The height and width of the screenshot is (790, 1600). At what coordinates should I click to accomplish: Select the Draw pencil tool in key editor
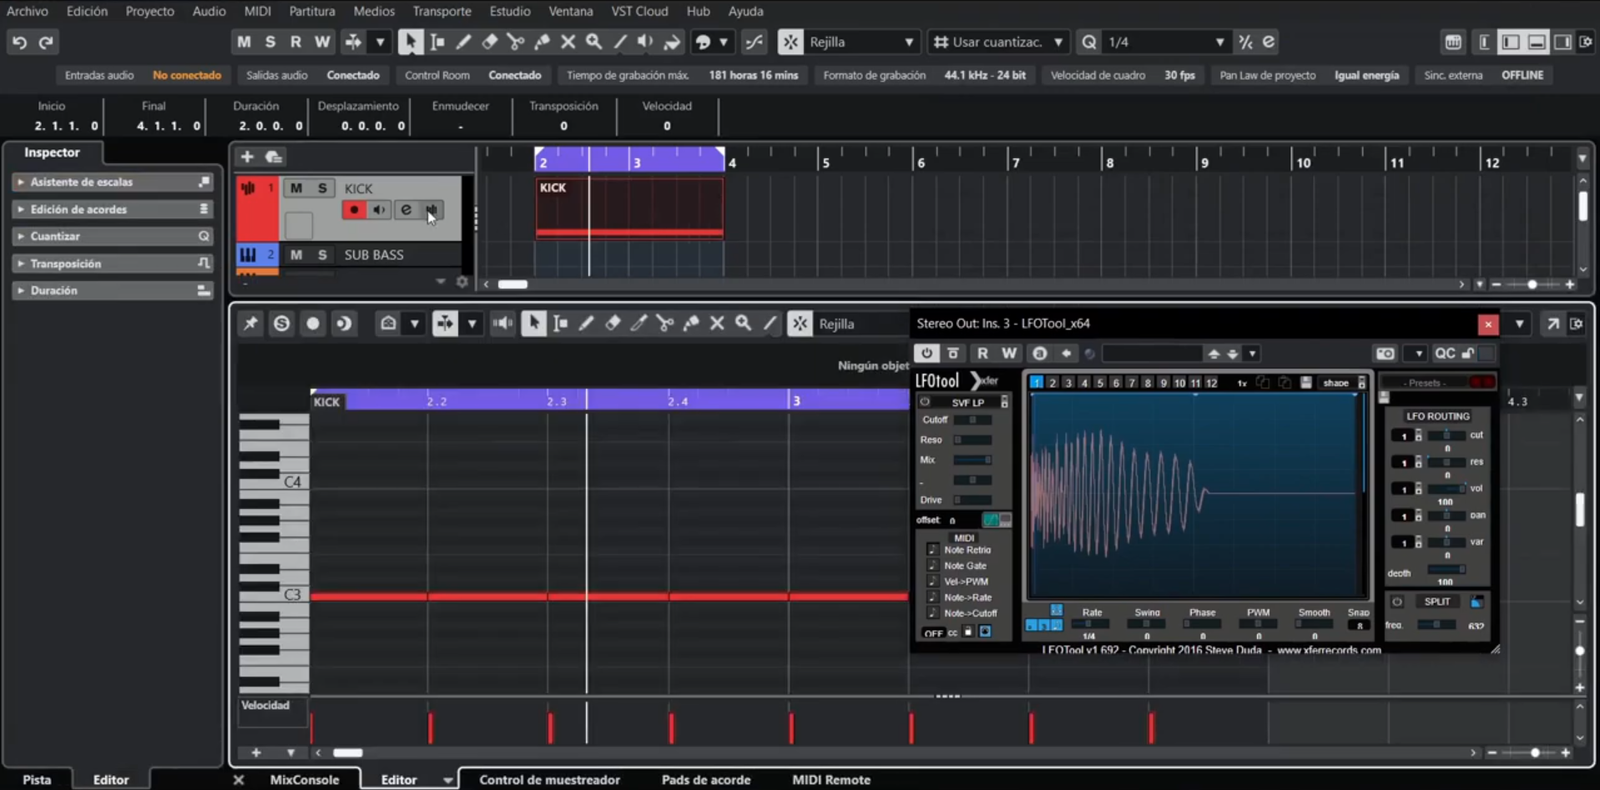pos(586,323)
